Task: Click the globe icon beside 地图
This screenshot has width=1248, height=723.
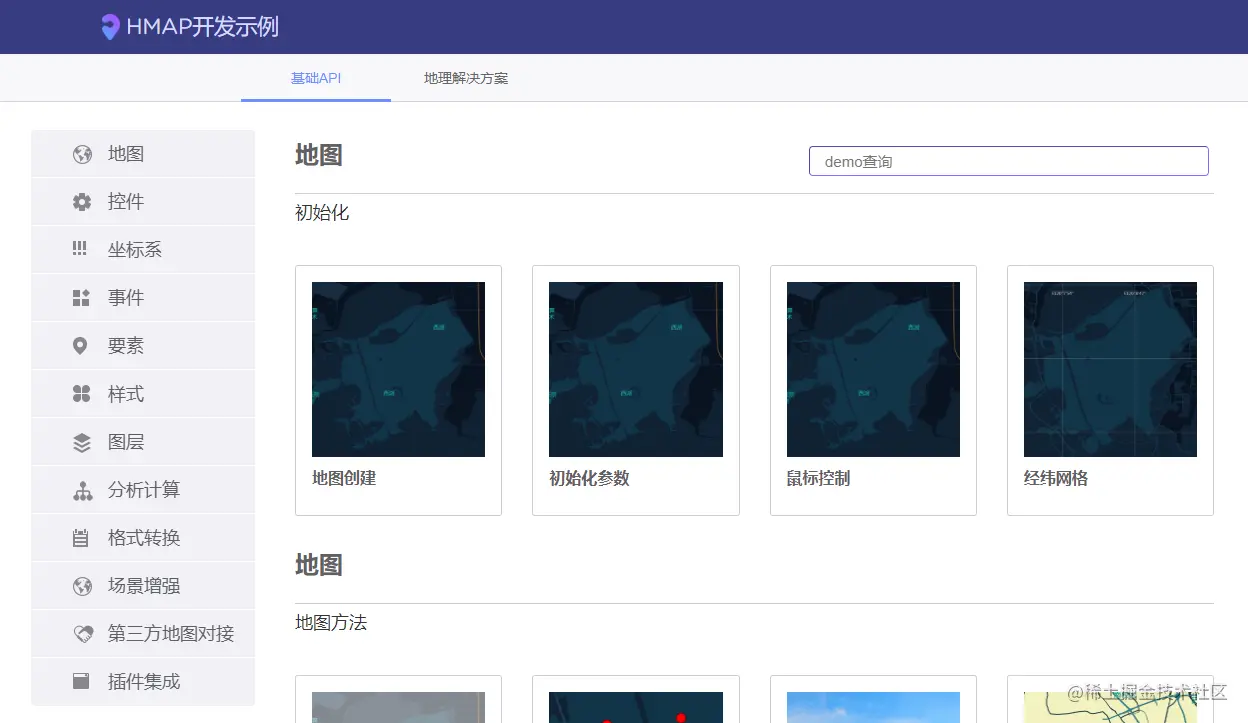Action: tap(82, 154)
